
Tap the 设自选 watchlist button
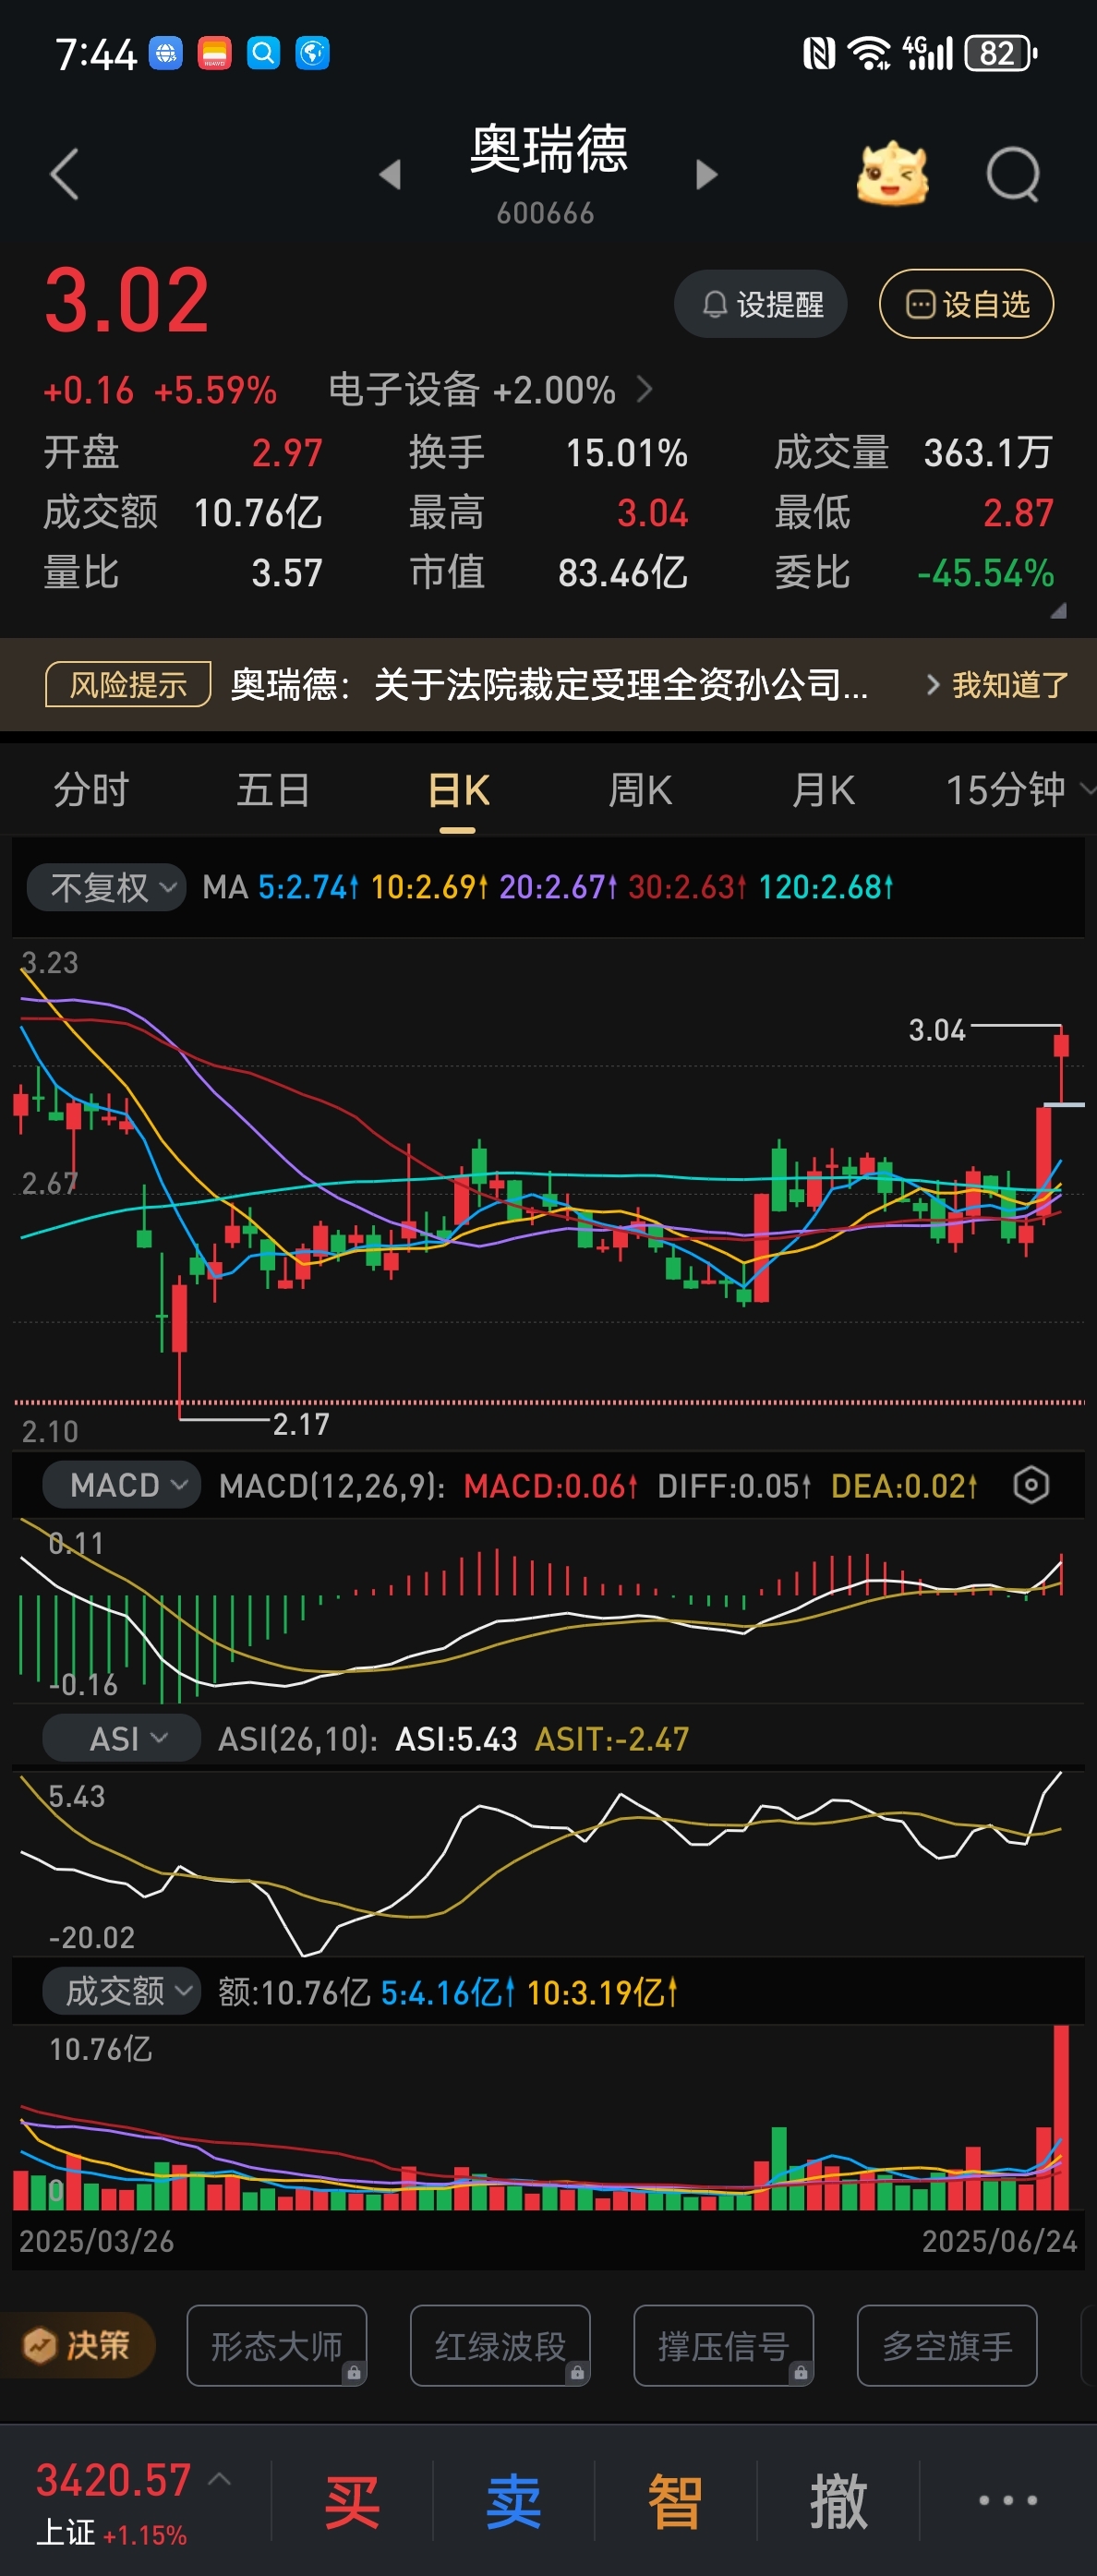point(966,304)
